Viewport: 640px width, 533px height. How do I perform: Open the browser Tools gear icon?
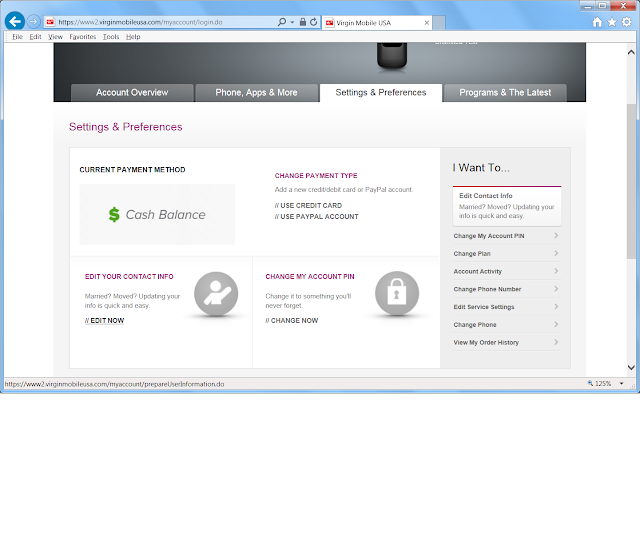coord(627,22)
